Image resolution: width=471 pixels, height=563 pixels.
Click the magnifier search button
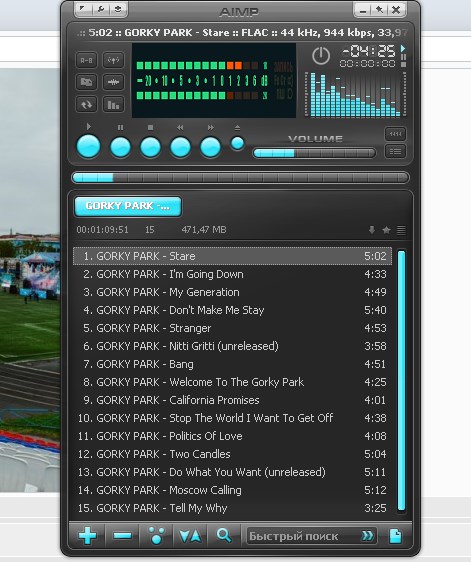[x=224, y=536]
